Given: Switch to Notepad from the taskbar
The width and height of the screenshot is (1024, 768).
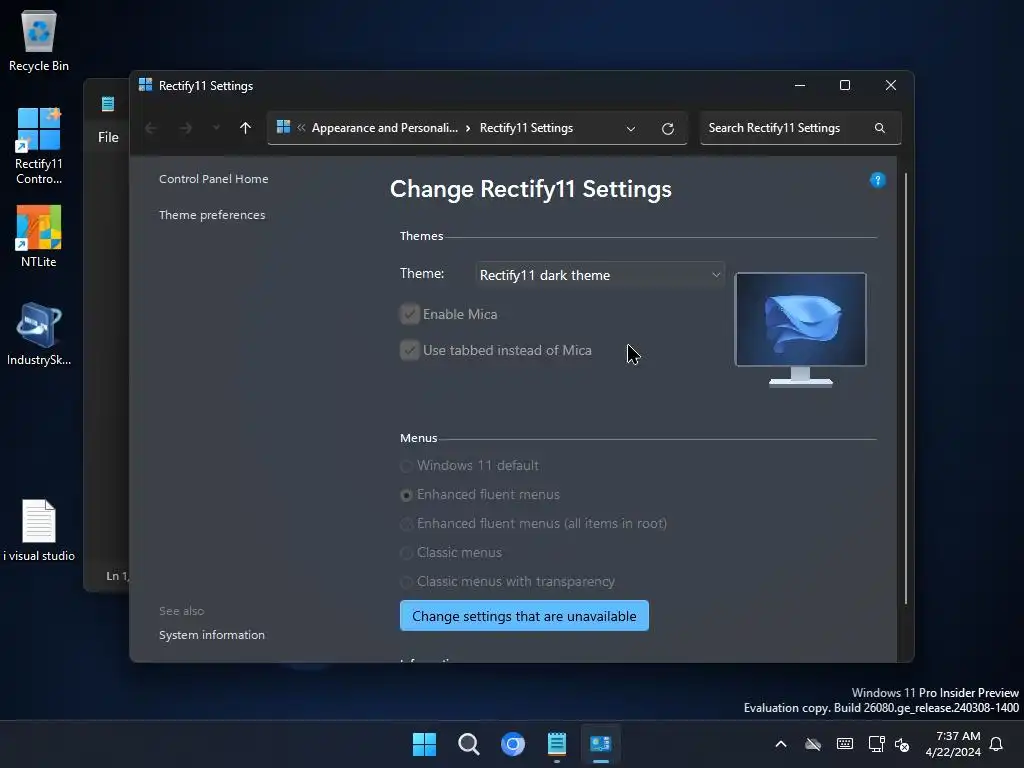Looking at the screenshot, I should pos(556,744).
